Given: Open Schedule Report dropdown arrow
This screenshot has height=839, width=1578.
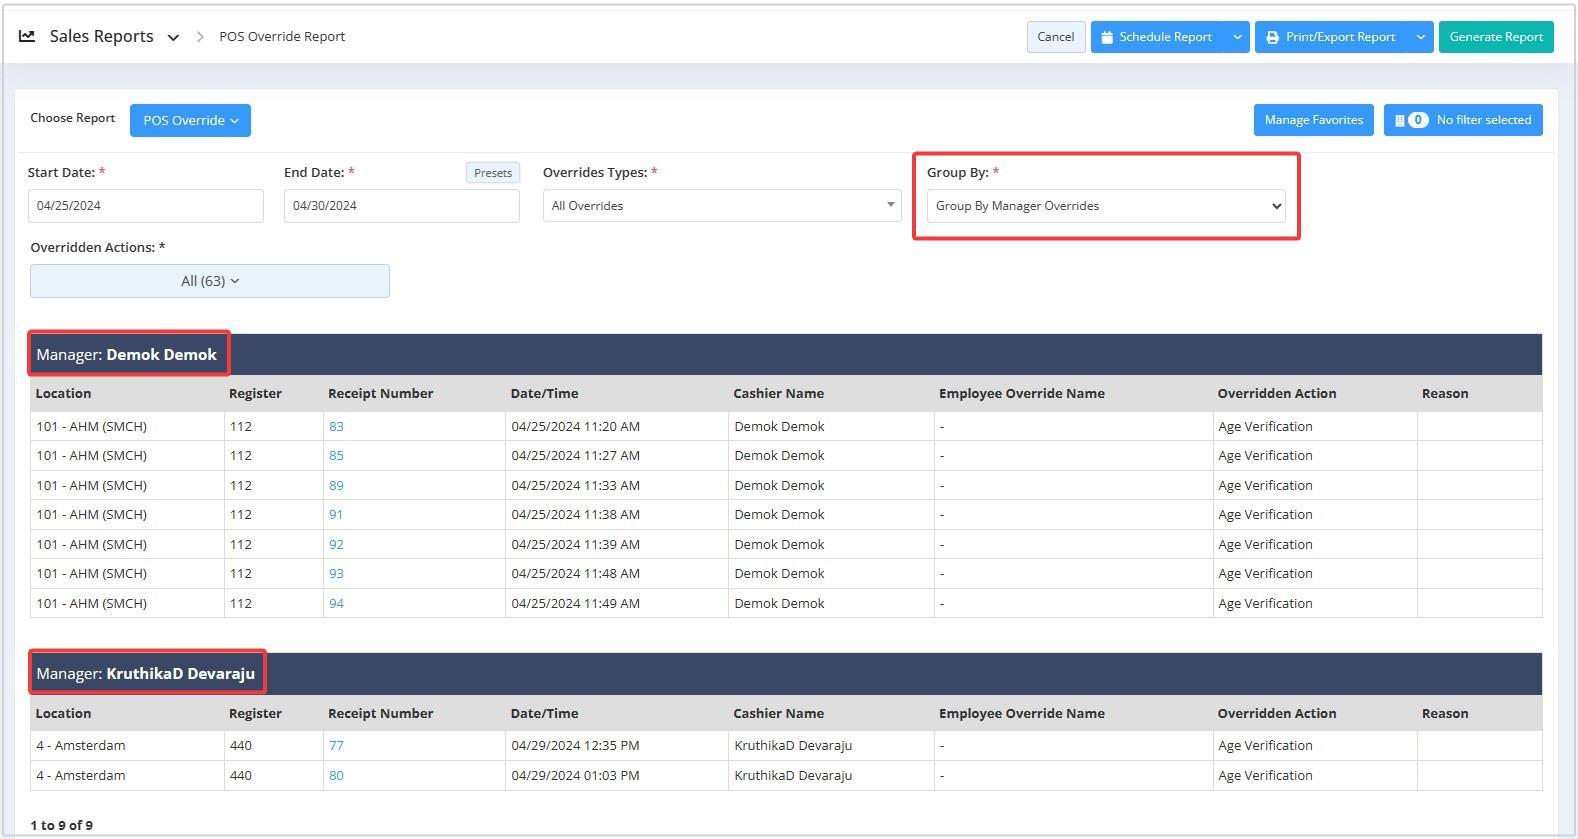Looking at the screenshot, I should pos(1237,37).
